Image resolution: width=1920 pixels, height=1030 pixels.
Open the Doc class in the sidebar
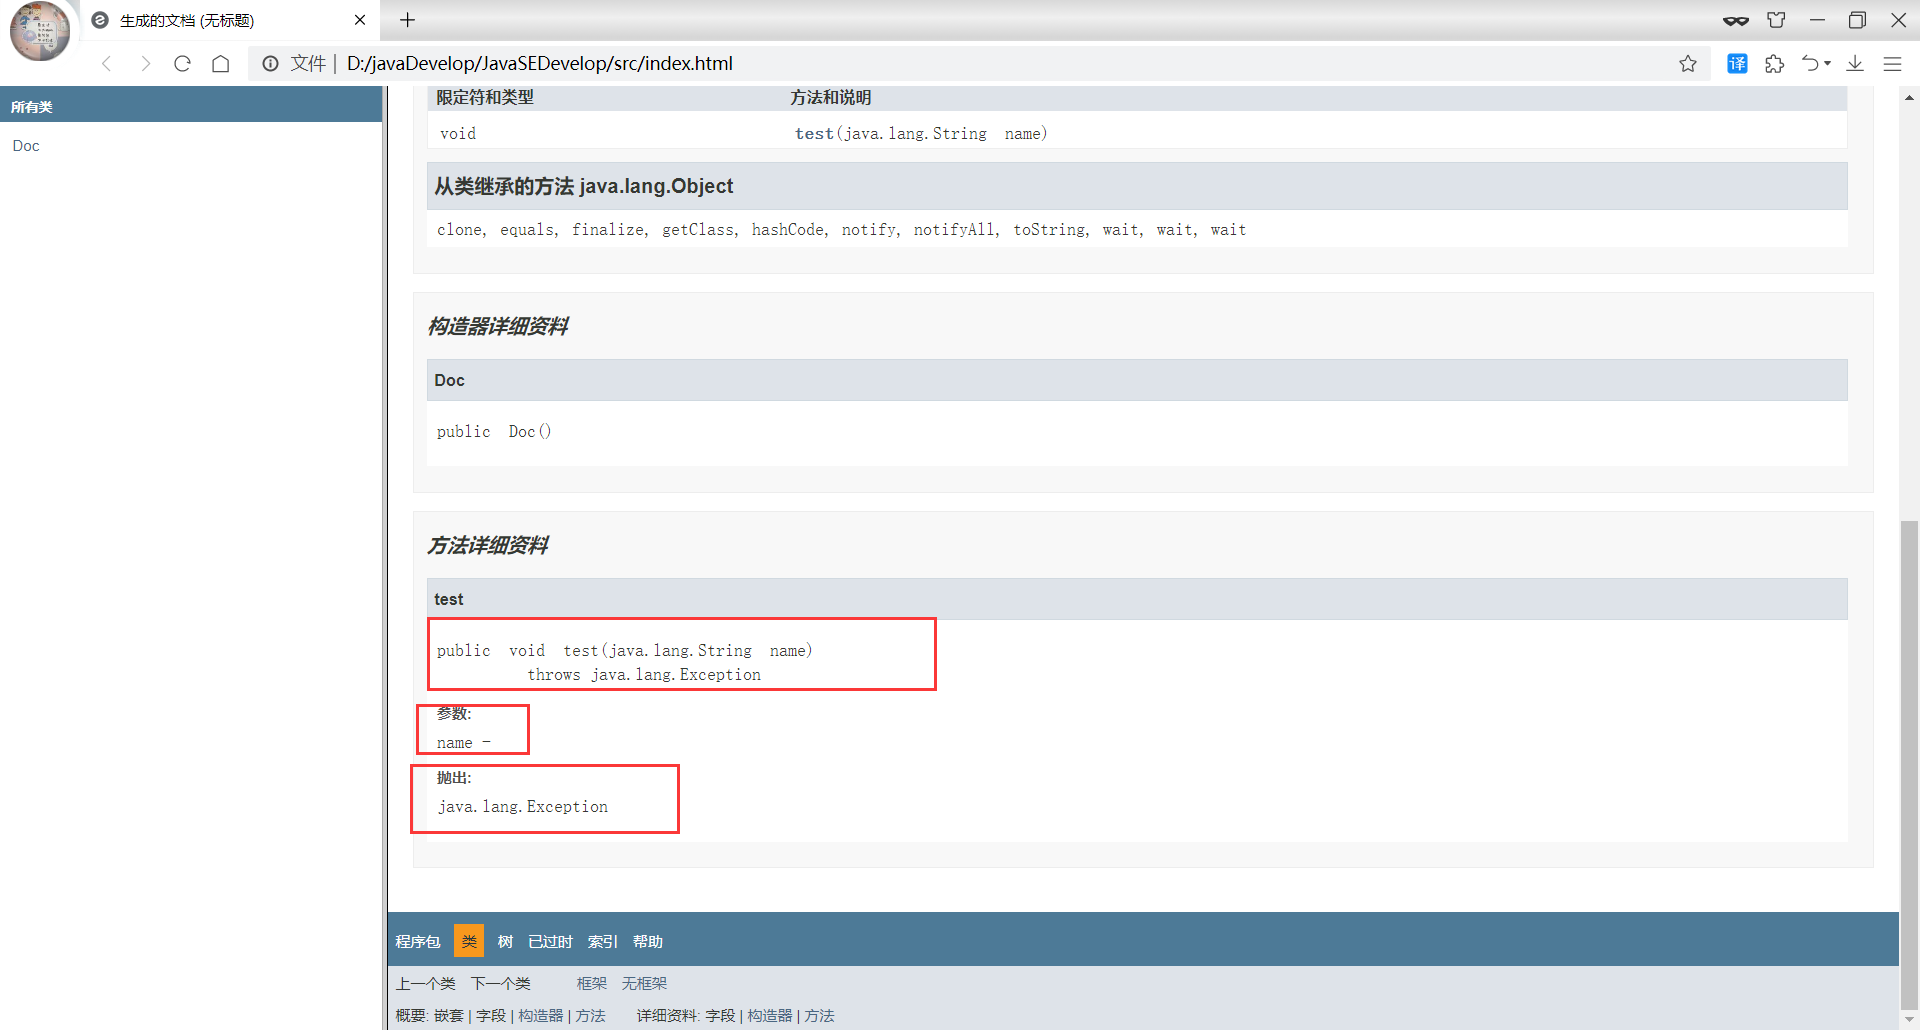(26, 146)
